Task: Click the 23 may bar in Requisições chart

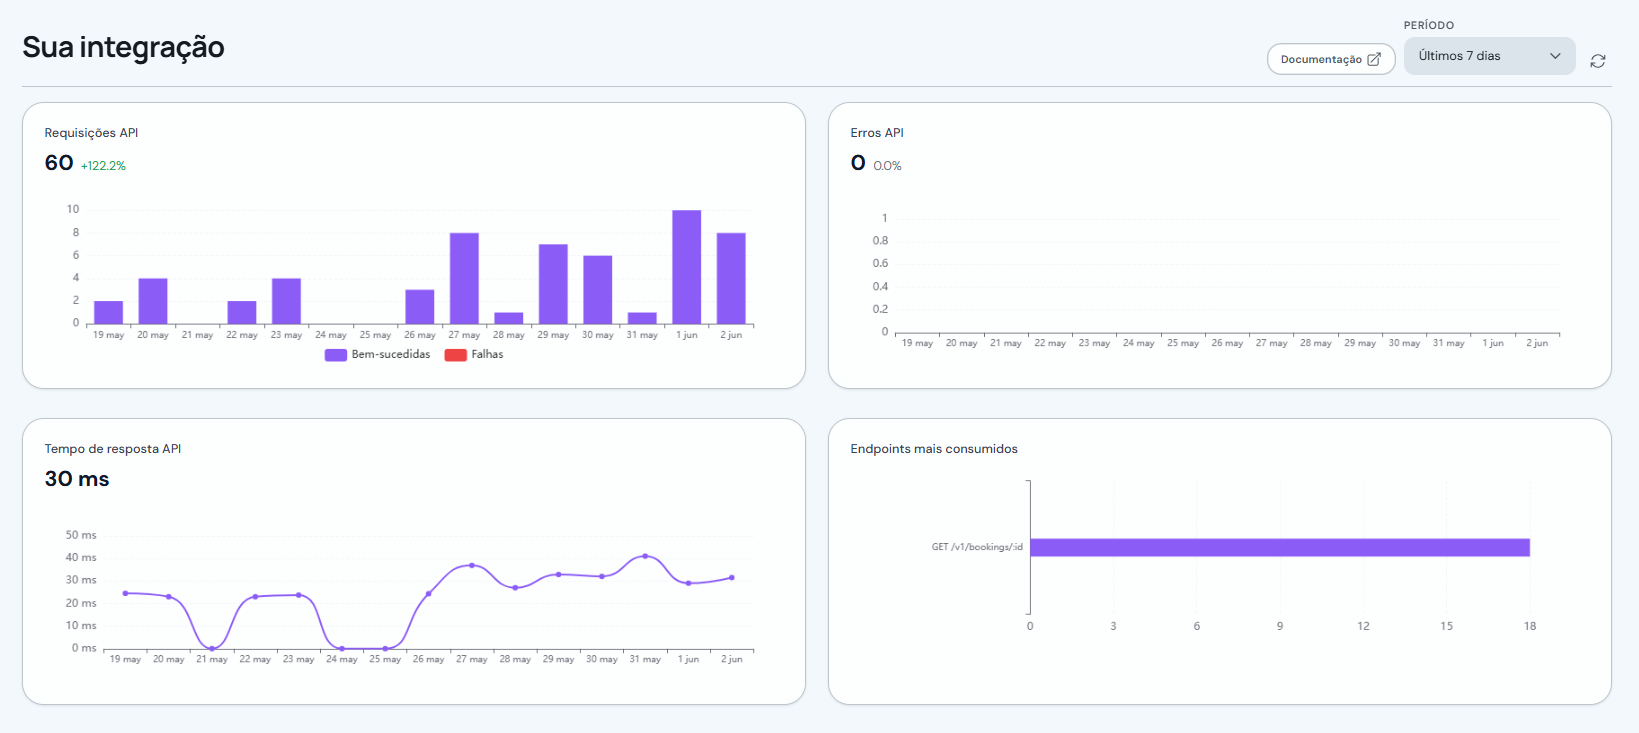Action: click(286, 301)
